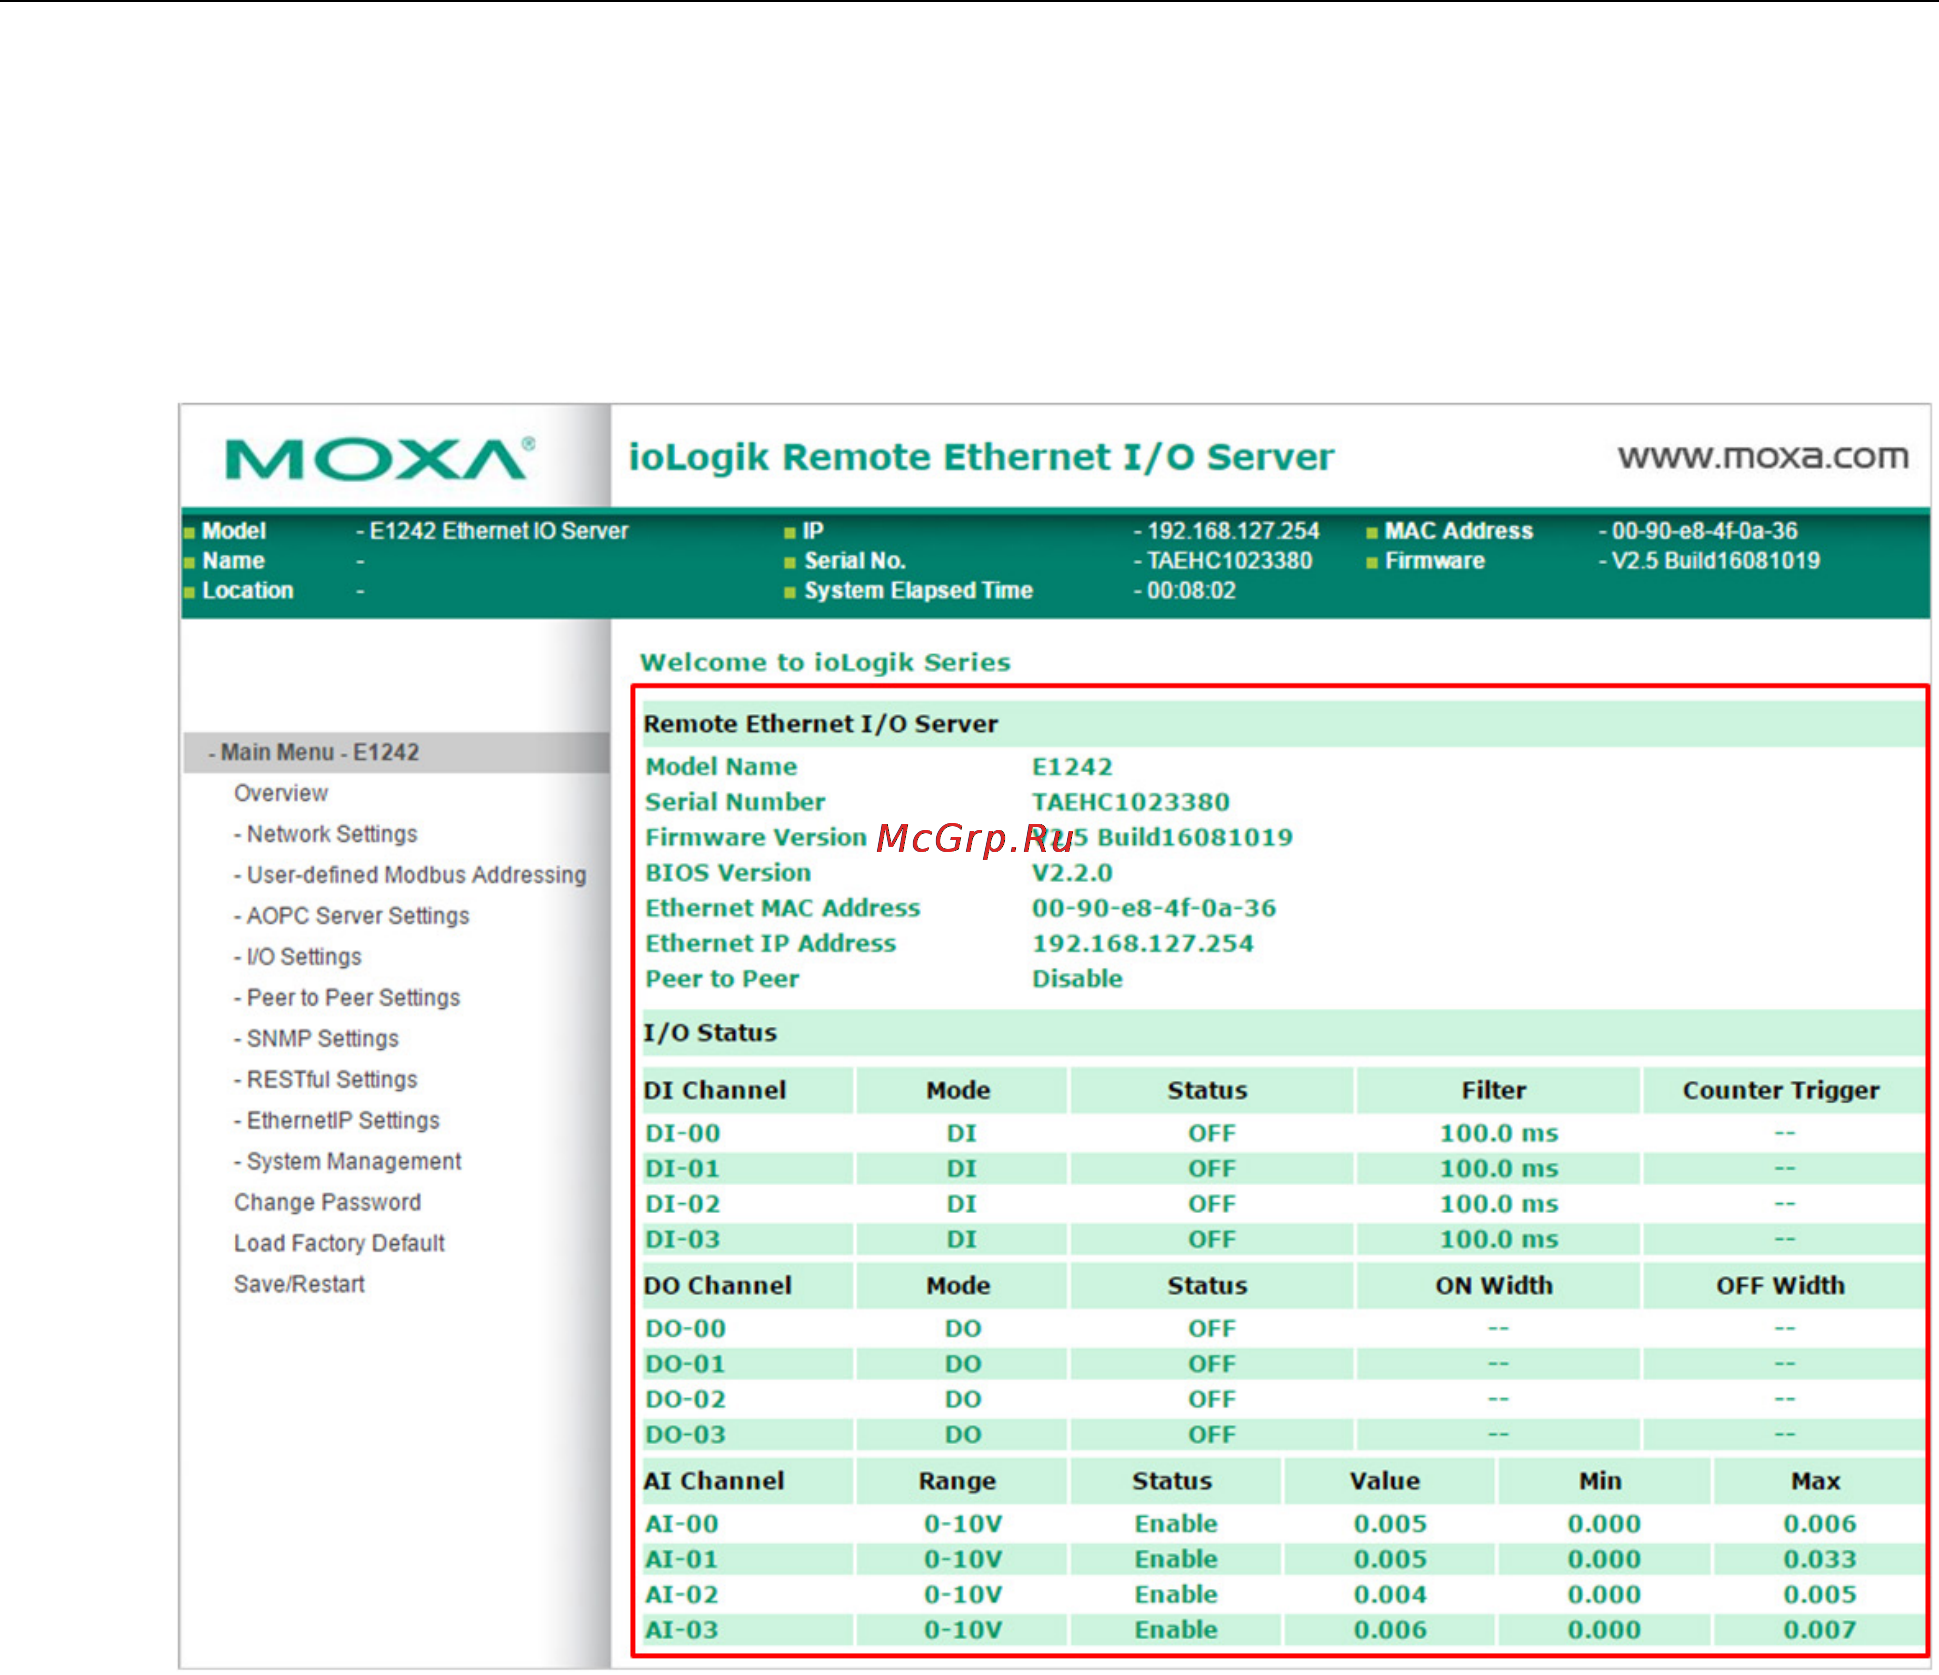Click AI-03 value 0.006
The height and width of the screenshot is (1675, 1939).
pos(1390,1630)
